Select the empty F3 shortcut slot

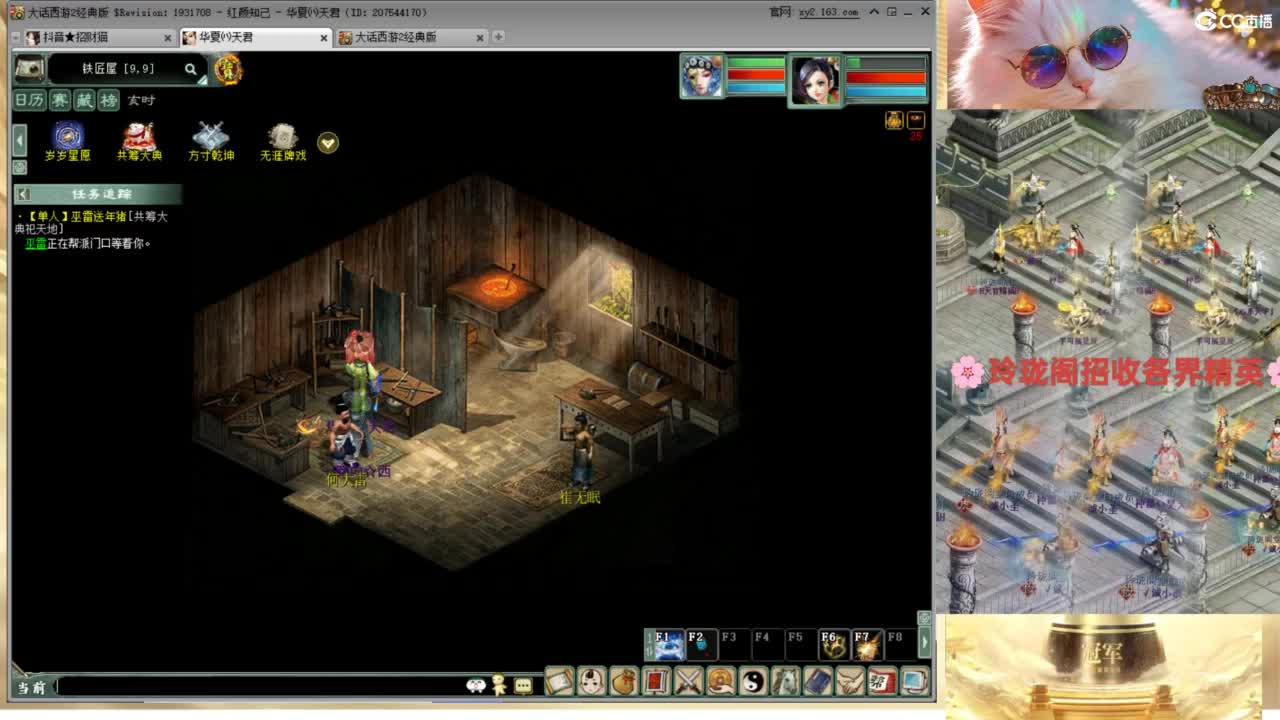(735, 644)
